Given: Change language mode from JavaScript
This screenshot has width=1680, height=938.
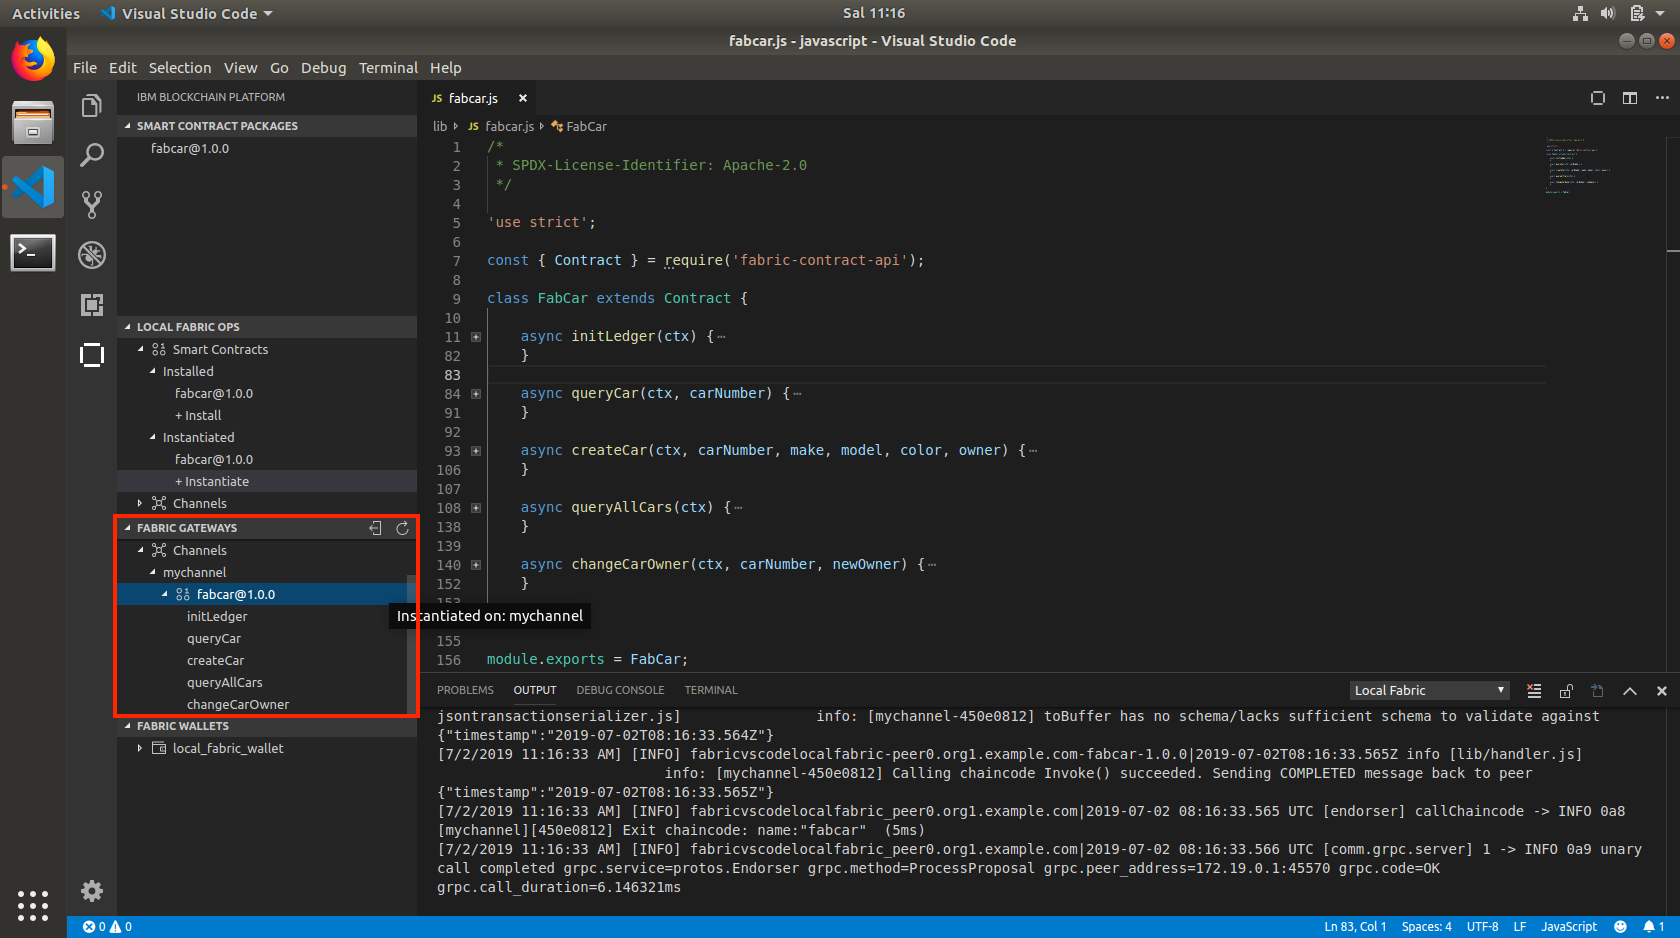Looking at the screenshot, I should pos(1569,927).
